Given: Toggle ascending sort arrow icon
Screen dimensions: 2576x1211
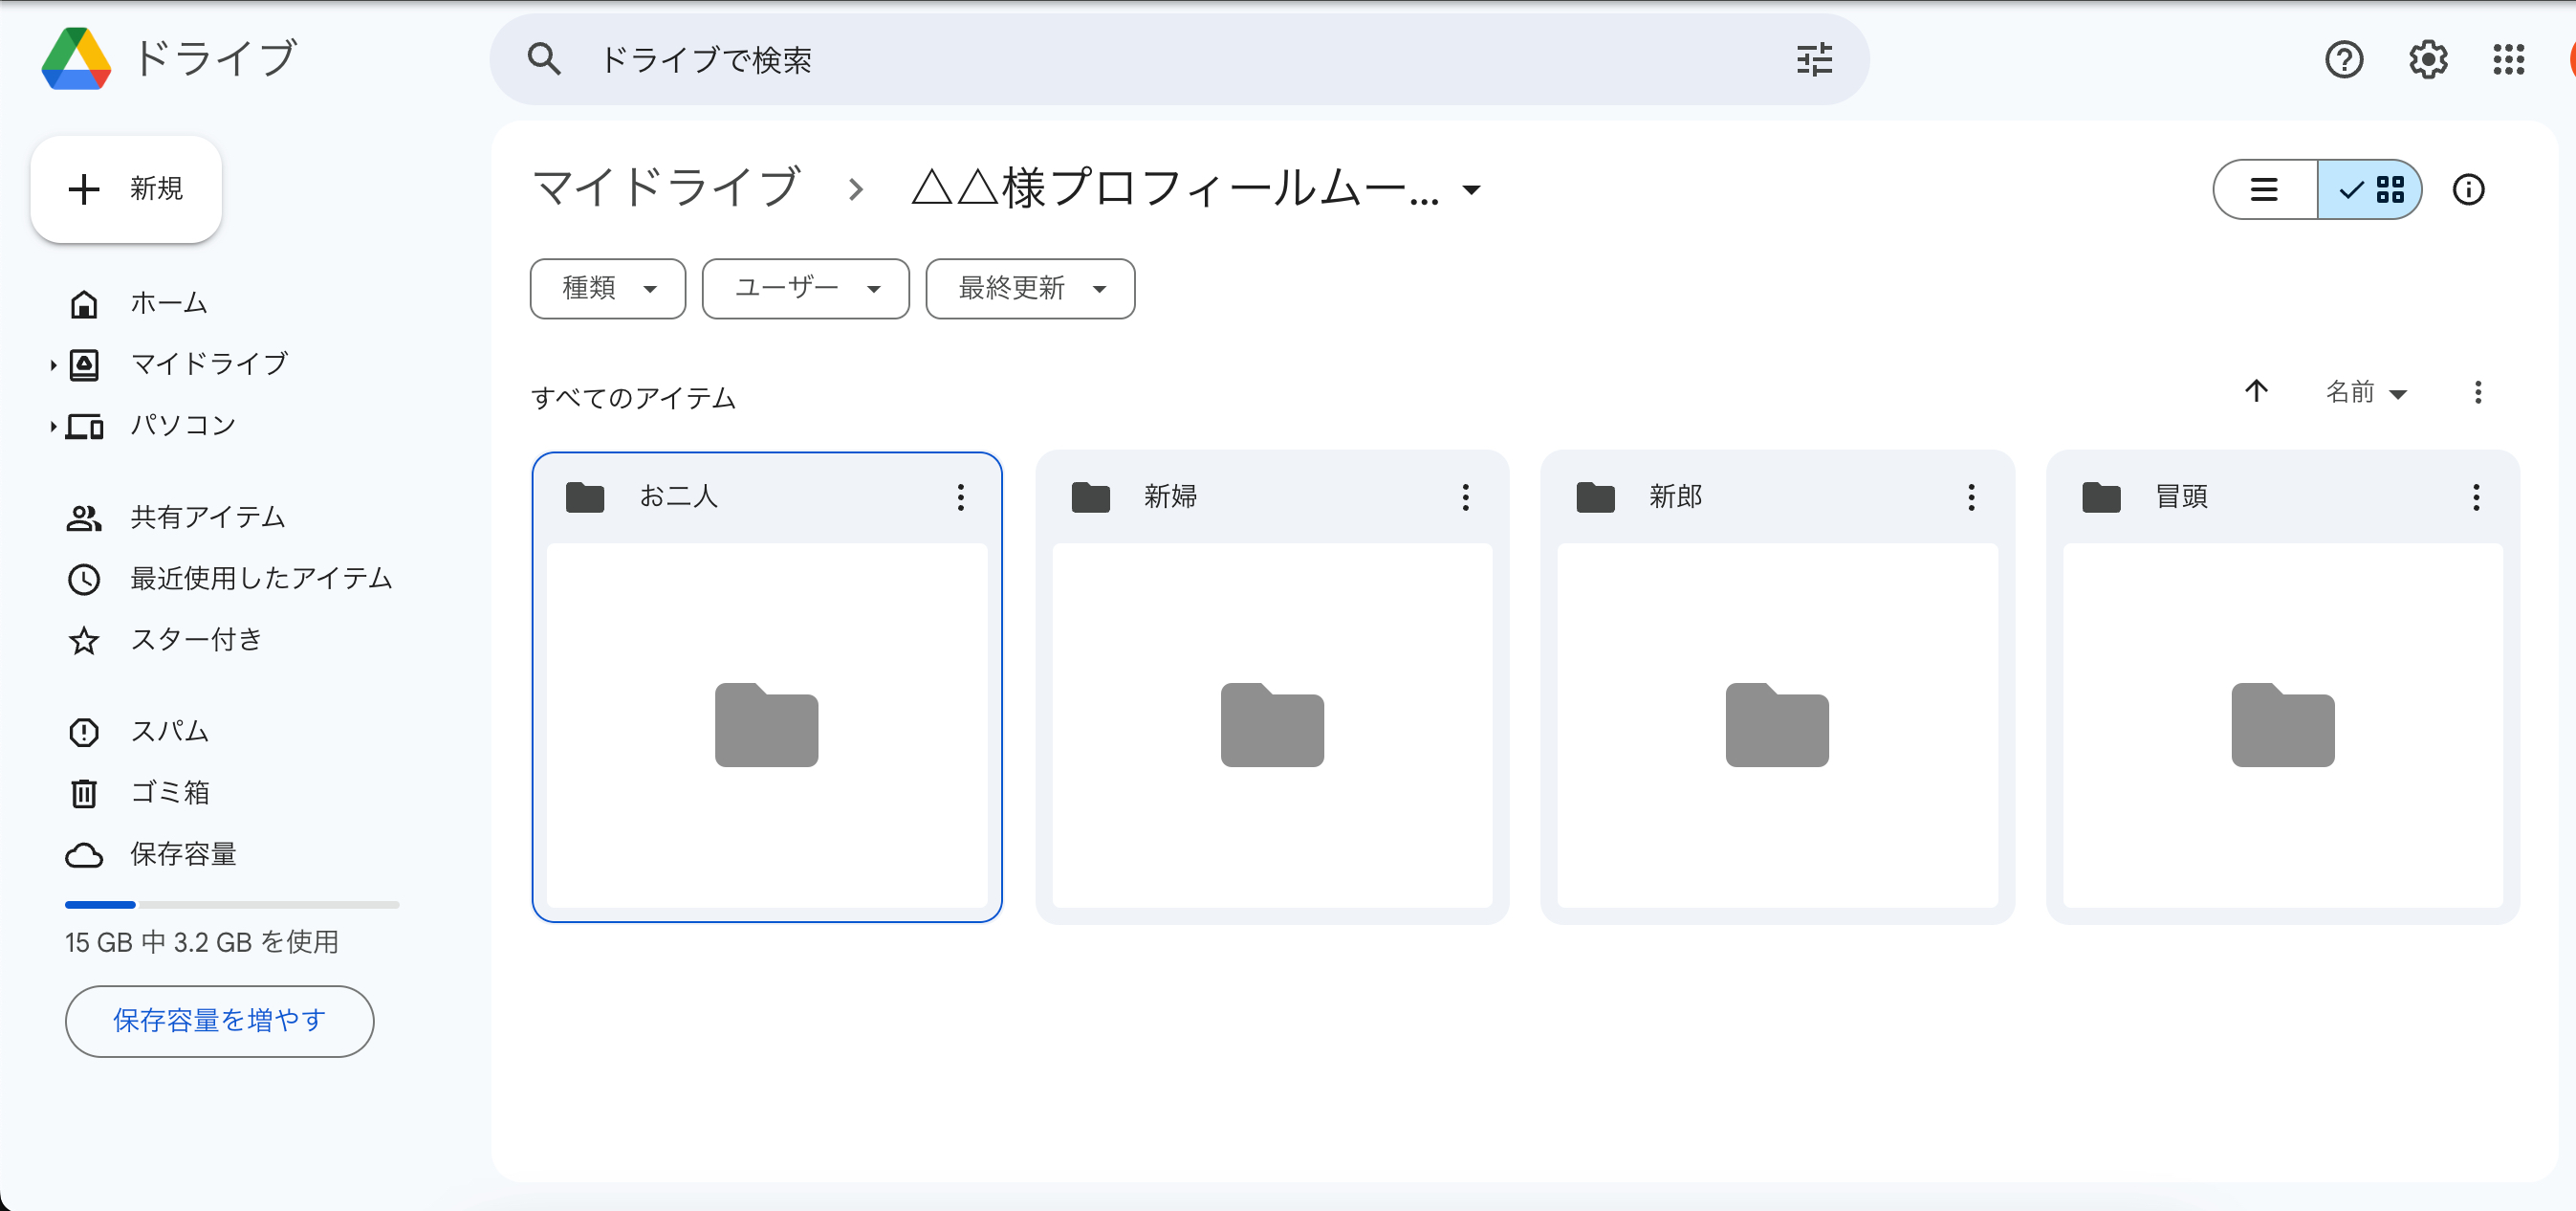Looking at the screenshot, I should click(2256, 392).
